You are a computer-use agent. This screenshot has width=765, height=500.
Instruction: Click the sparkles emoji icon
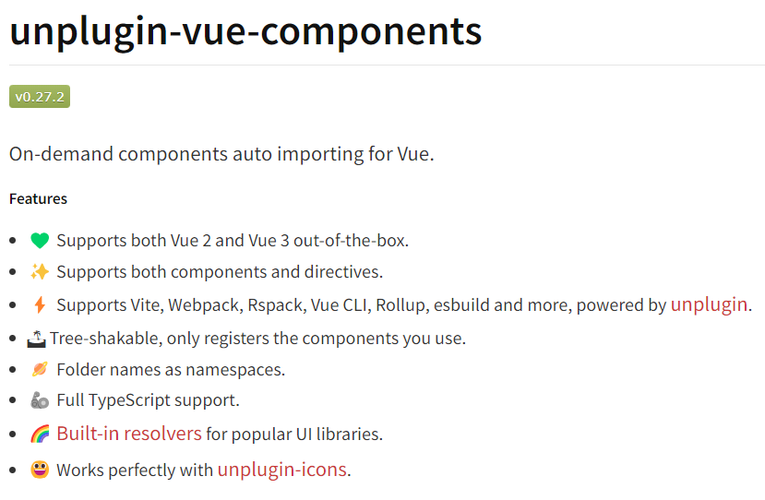(40, 272)
